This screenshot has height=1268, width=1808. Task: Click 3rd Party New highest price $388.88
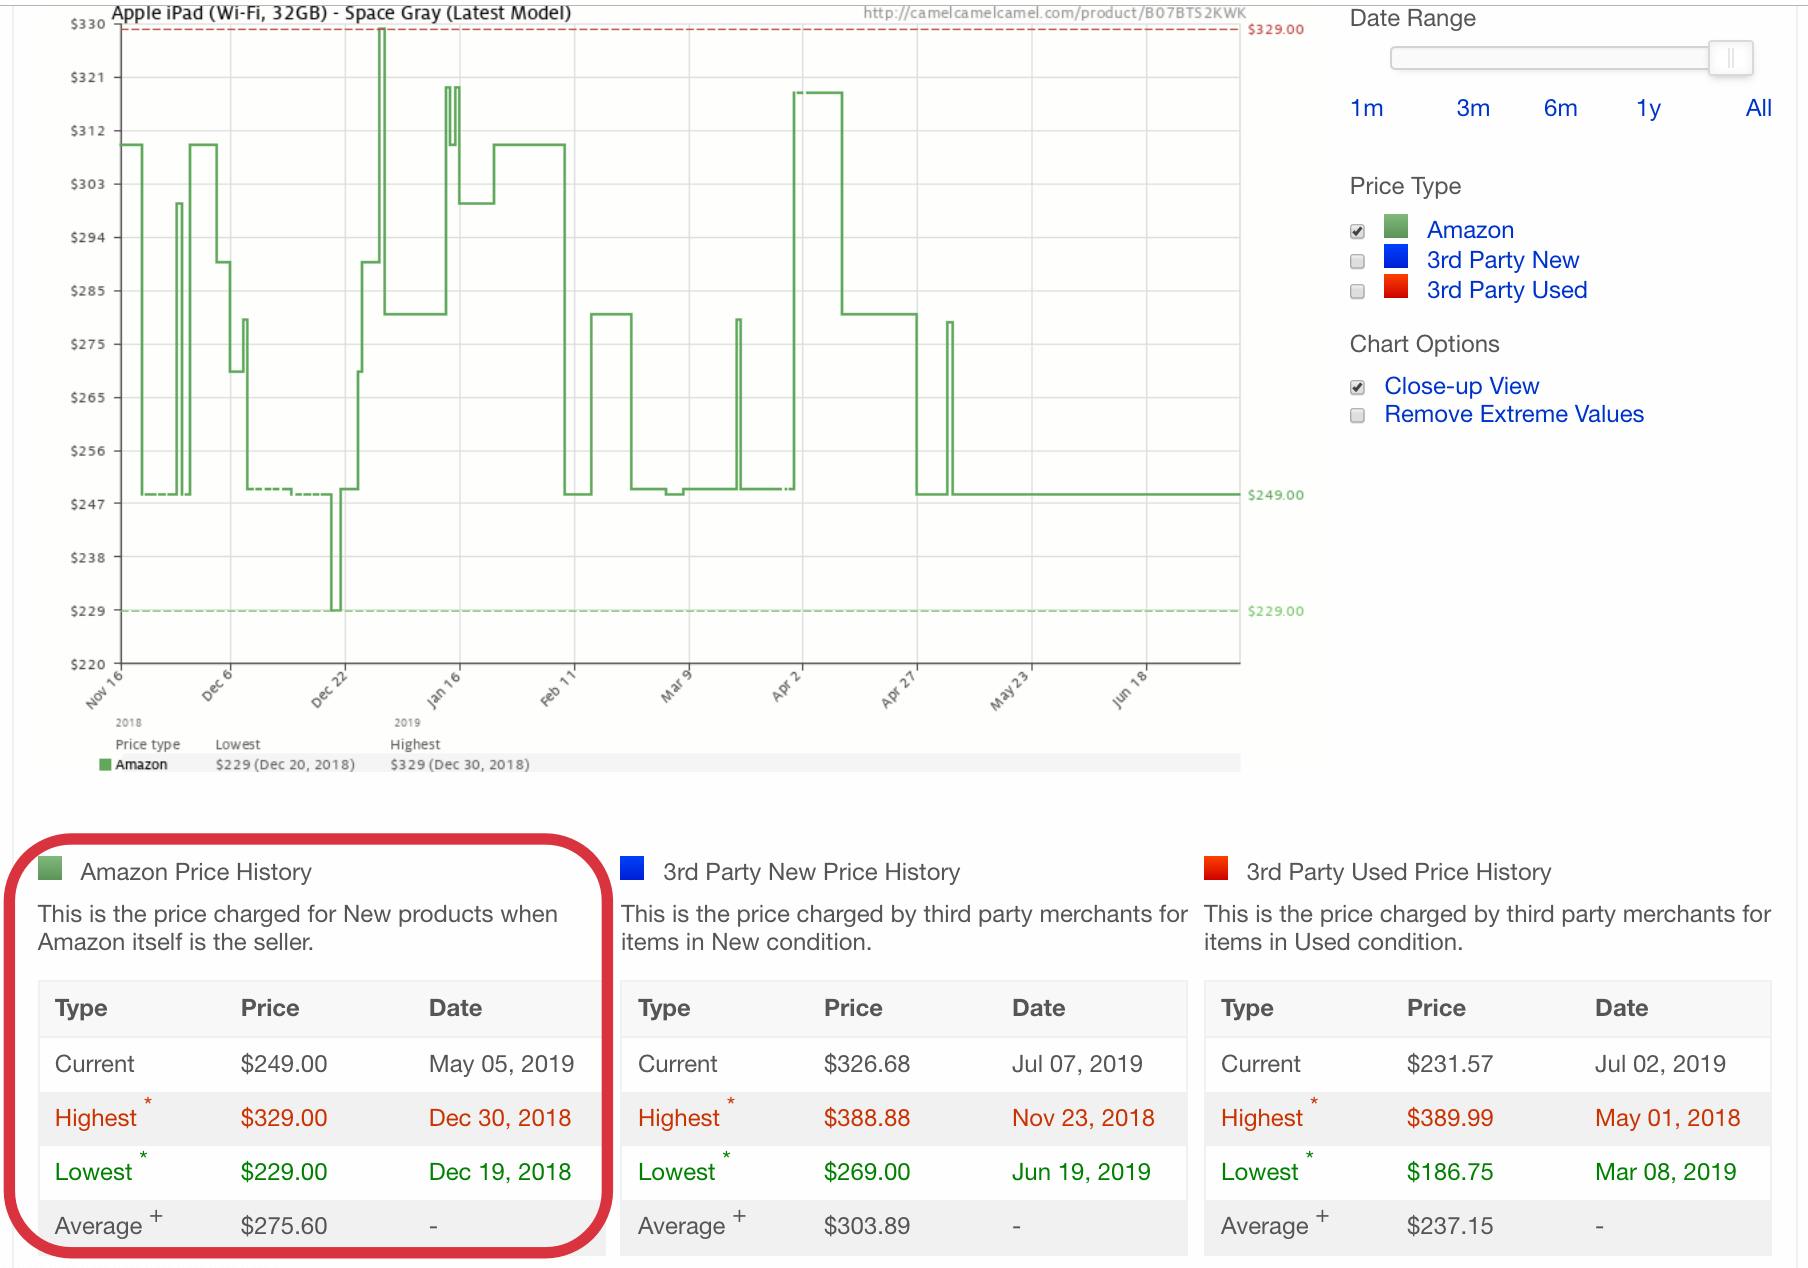point(867,1118)
